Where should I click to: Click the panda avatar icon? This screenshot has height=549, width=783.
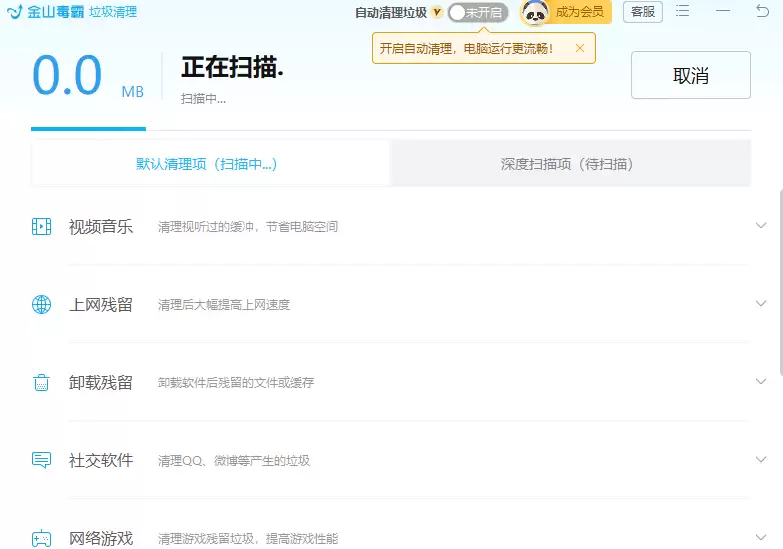click(534, 12)
